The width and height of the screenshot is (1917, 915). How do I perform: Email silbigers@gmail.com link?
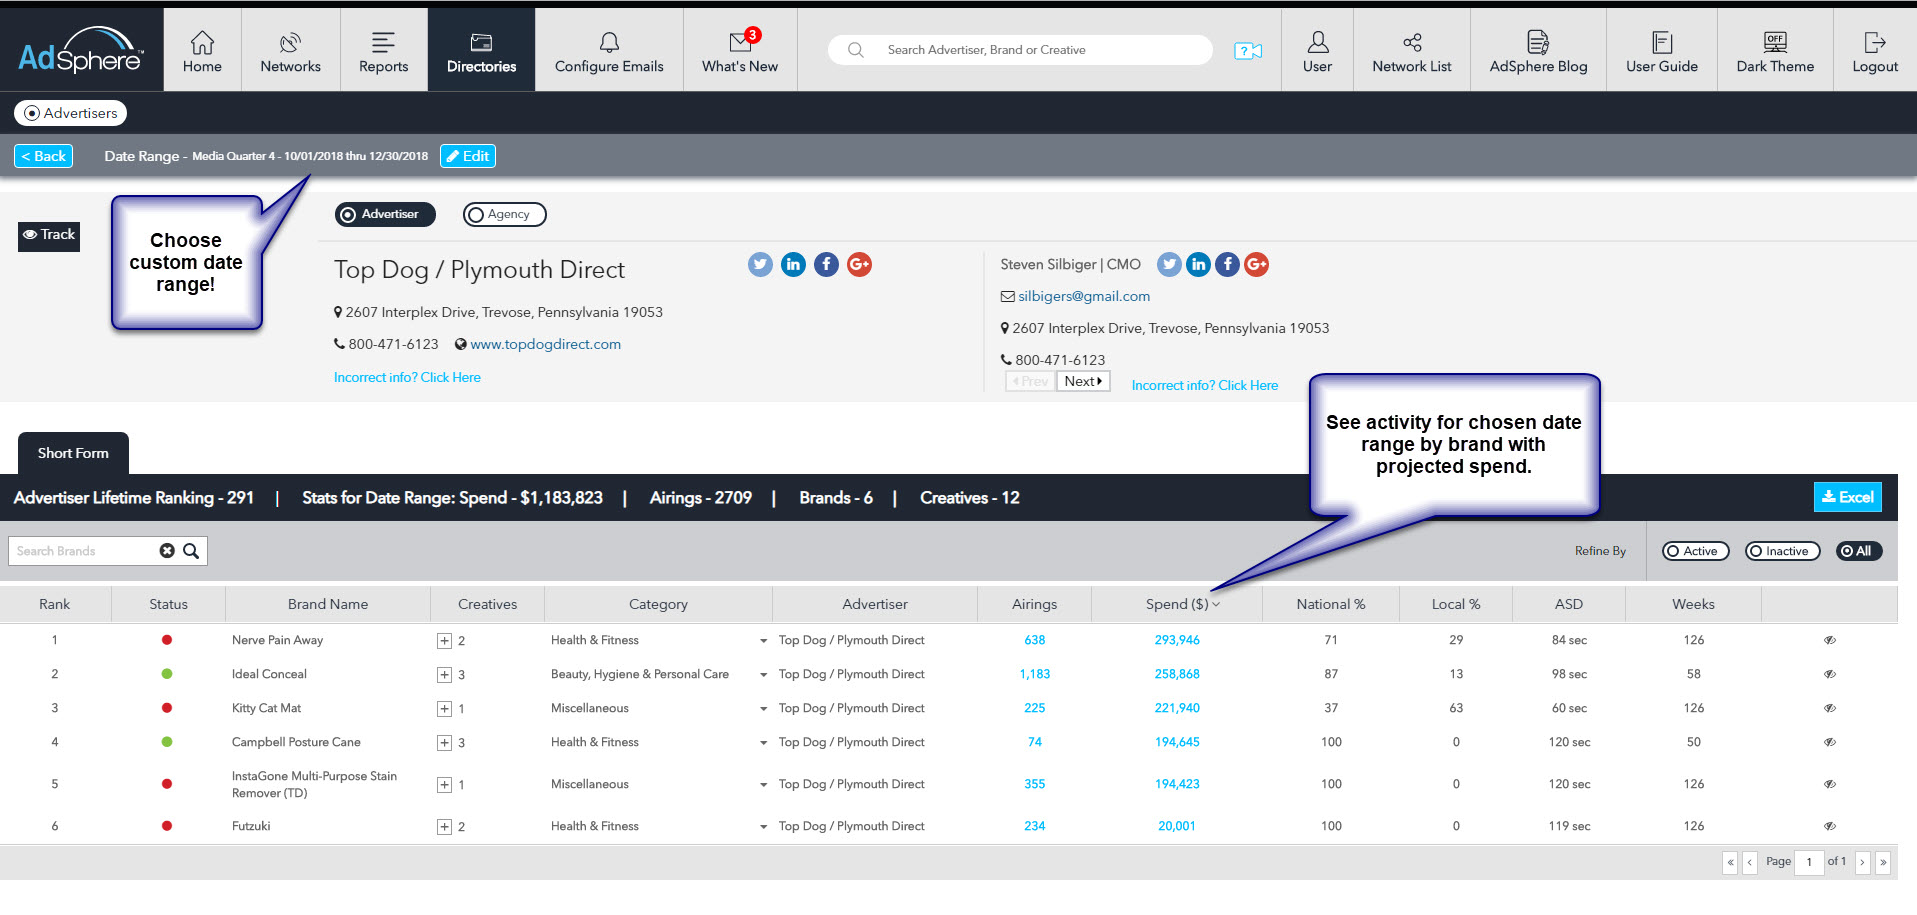click(1084, 296)
